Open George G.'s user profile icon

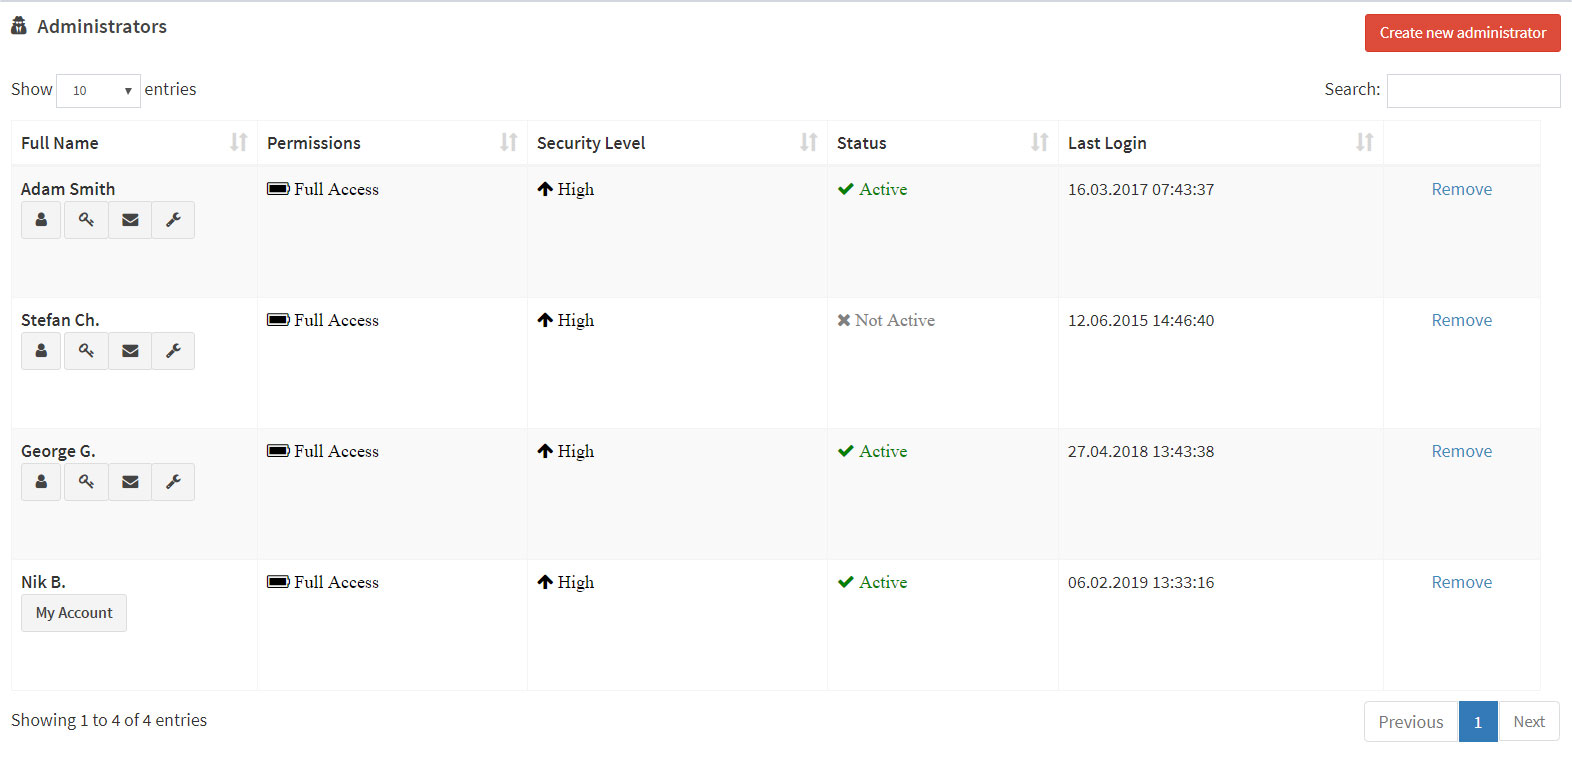(x=41, y=482)
